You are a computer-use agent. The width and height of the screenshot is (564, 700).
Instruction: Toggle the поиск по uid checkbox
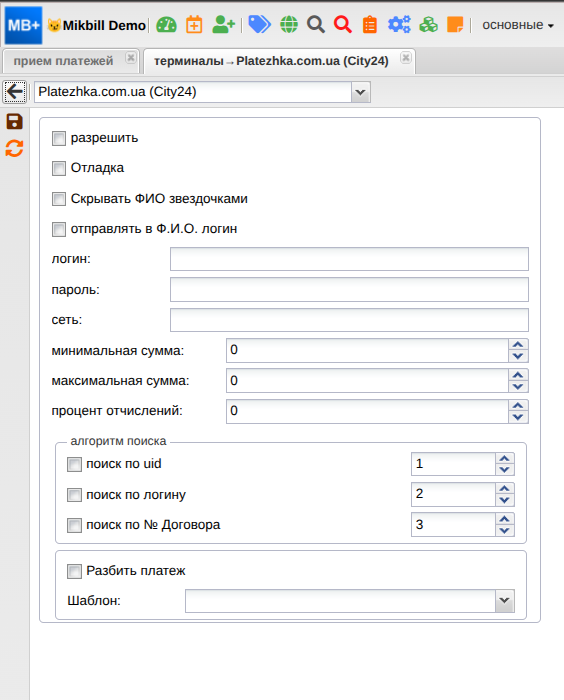(74, 464)
